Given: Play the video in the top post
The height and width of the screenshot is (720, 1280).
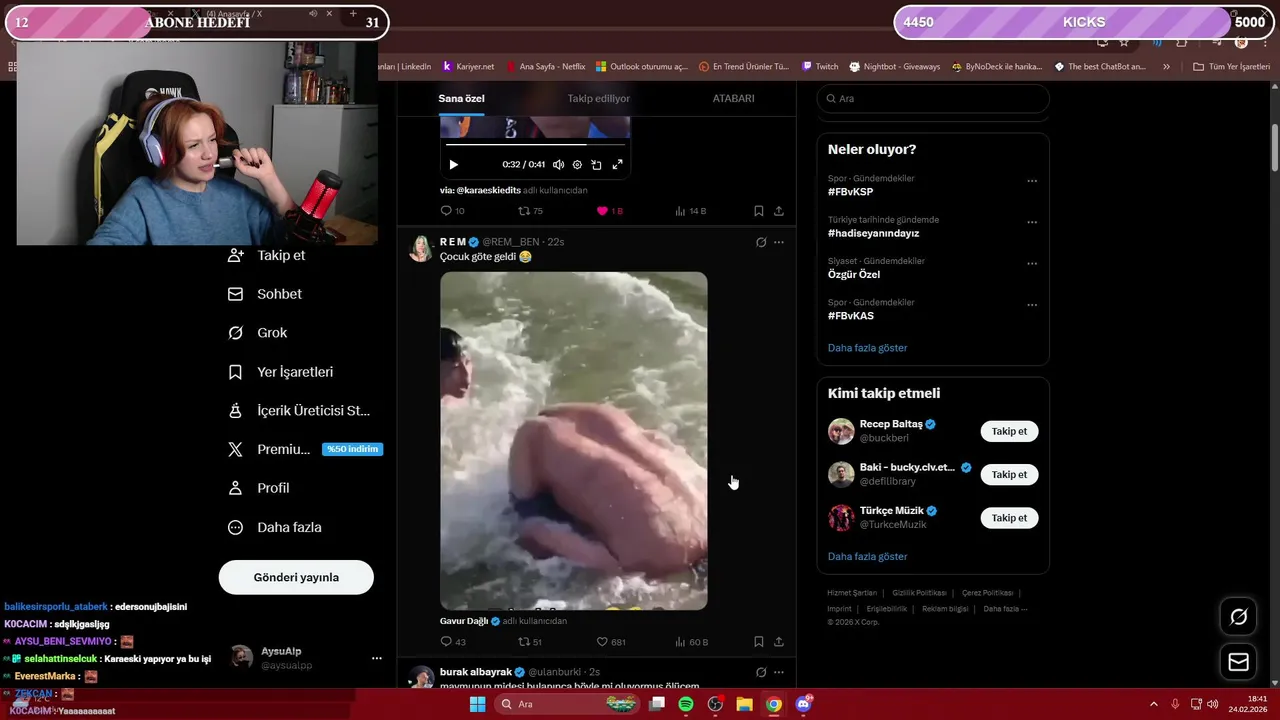Looking at the screenshot, I should click(453, 165).
